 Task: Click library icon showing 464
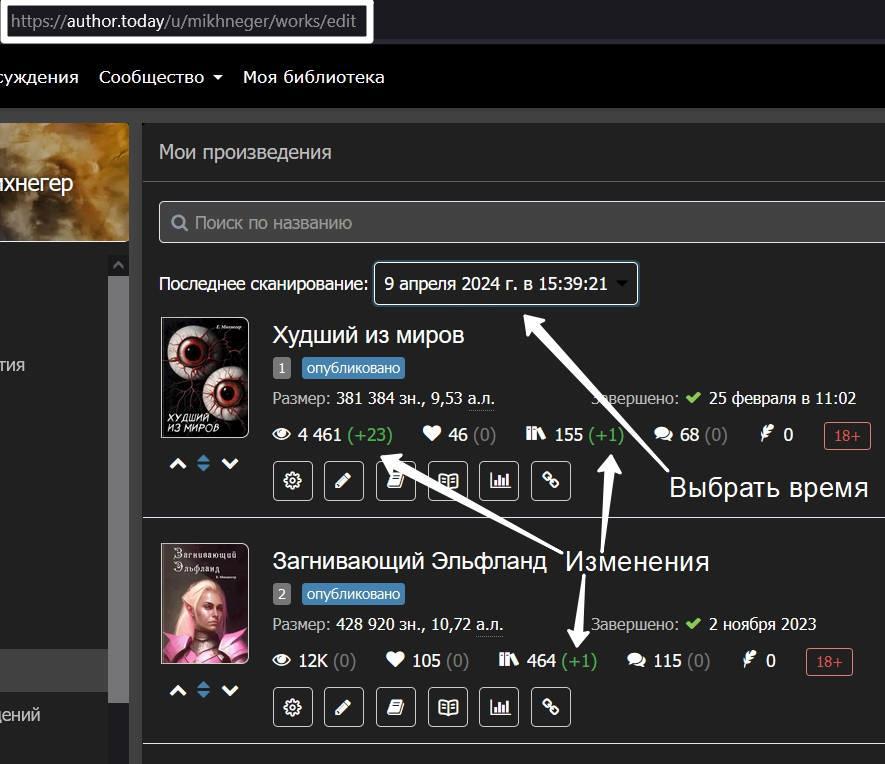coord(509,659)
